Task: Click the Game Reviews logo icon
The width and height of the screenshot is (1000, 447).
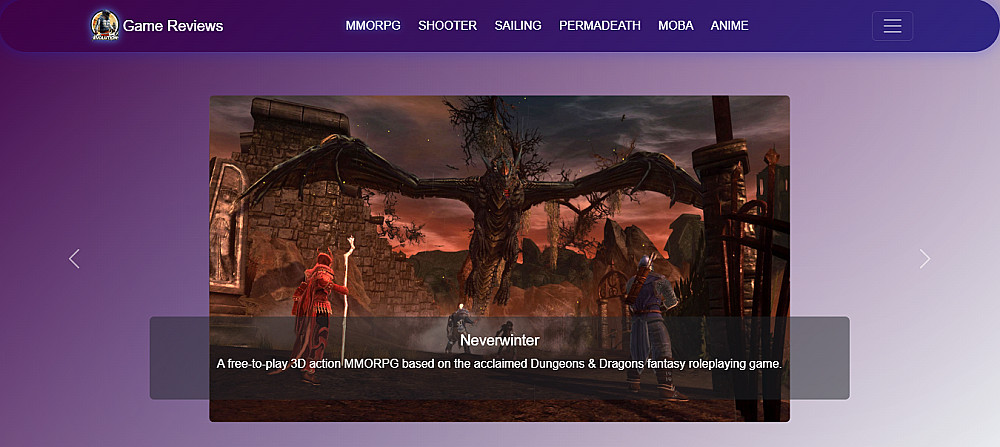Action: pyautogui.click(x=105, y=26)
